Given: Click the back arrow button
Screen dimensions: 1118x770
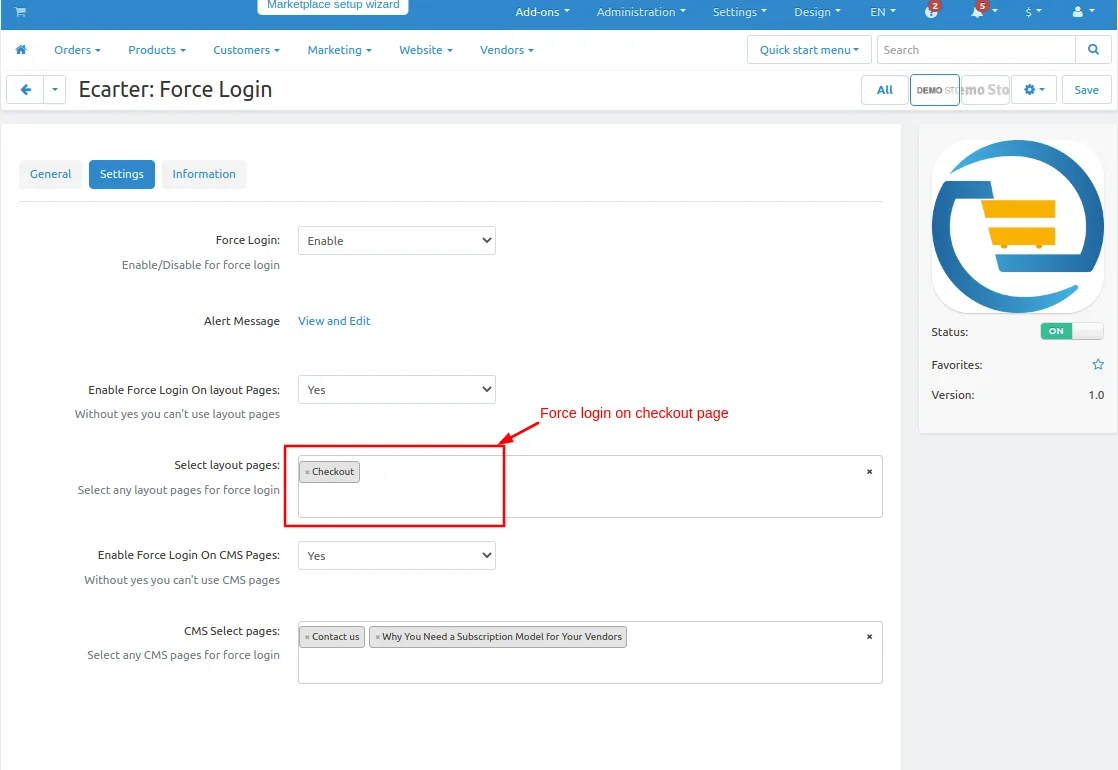Looking at the screenshot, I should (x=26, y=90).
